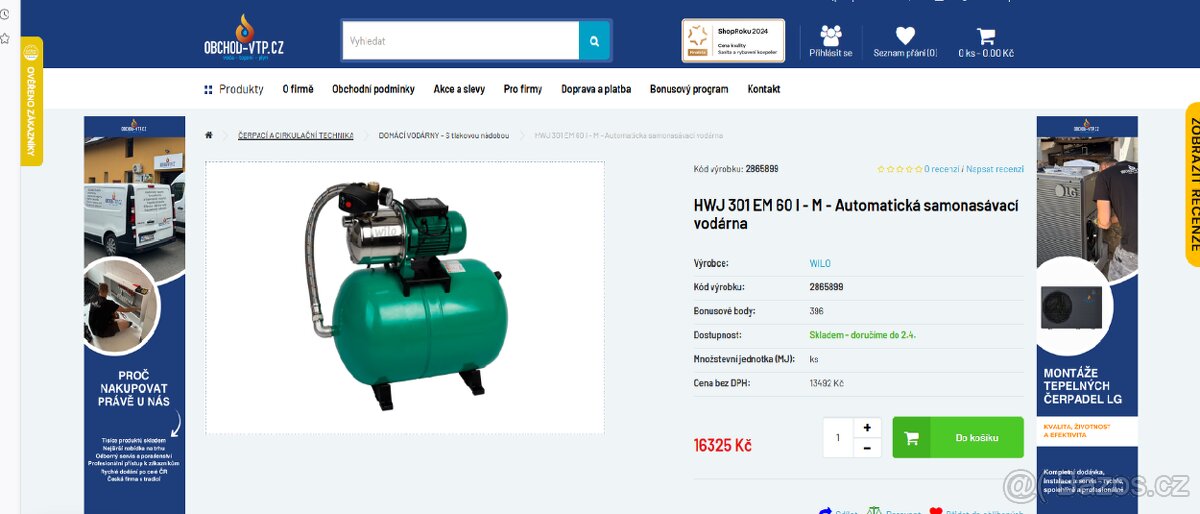
Task: Click the MONTÁŽE TEPELNÝCH ČERPADEL LG banner
Action: click(x=1087, y=315)
